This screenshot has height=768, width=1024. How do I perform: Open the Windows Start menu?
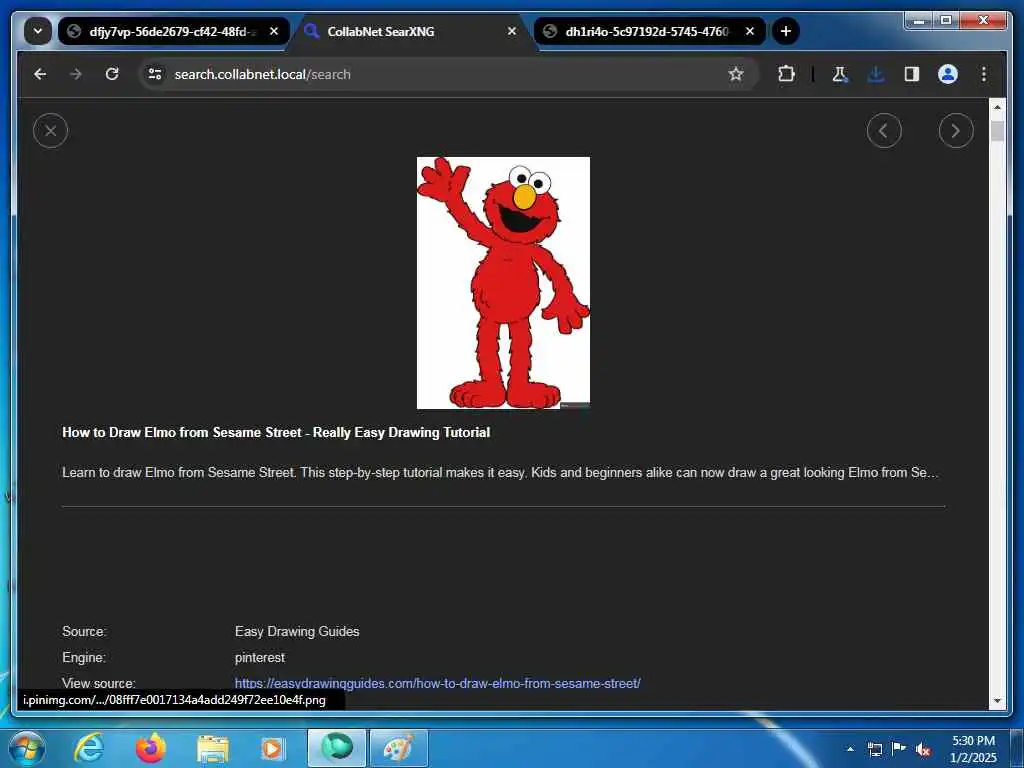(25, 748)
